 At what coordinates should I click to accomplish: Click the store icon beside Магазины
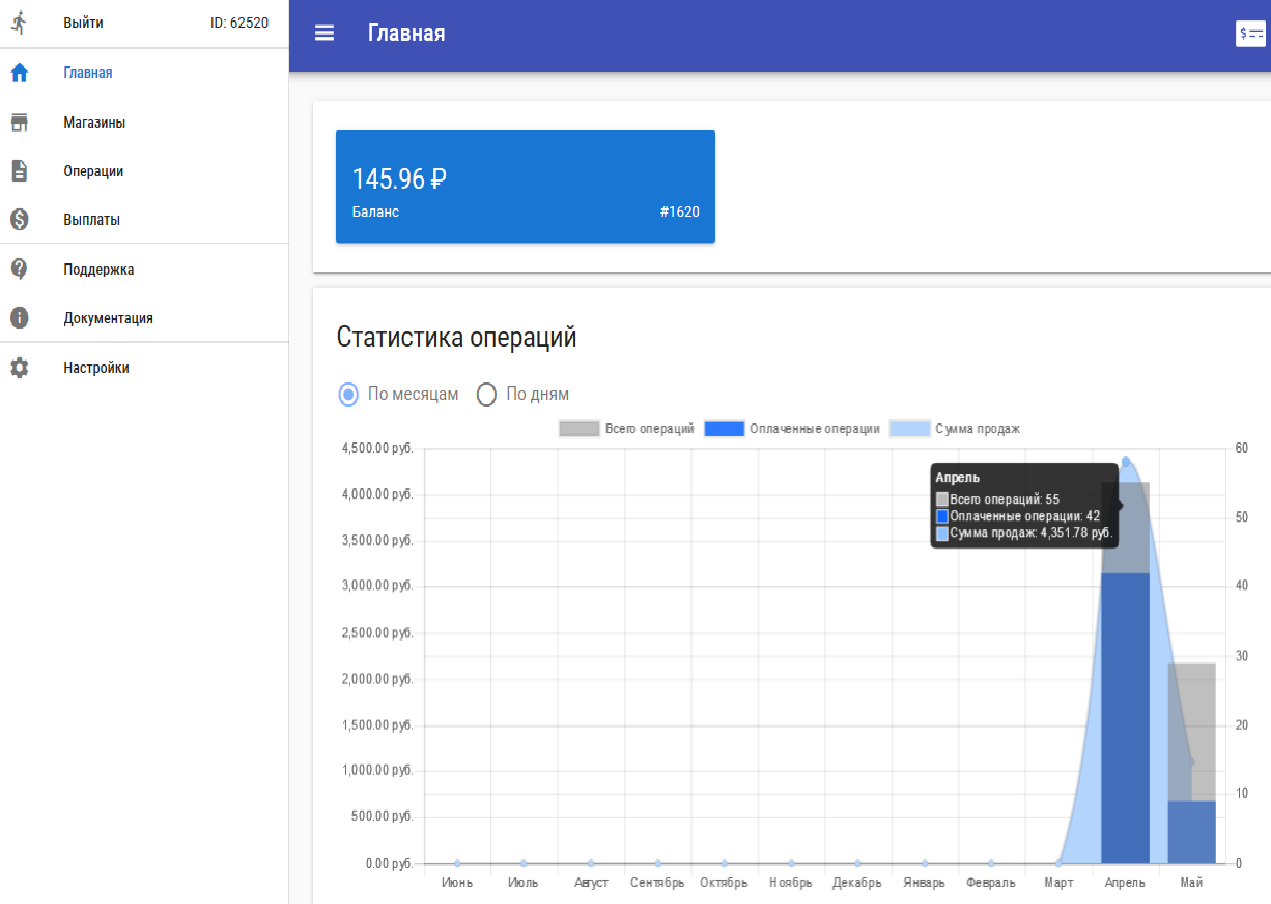[x=19, y=122]
